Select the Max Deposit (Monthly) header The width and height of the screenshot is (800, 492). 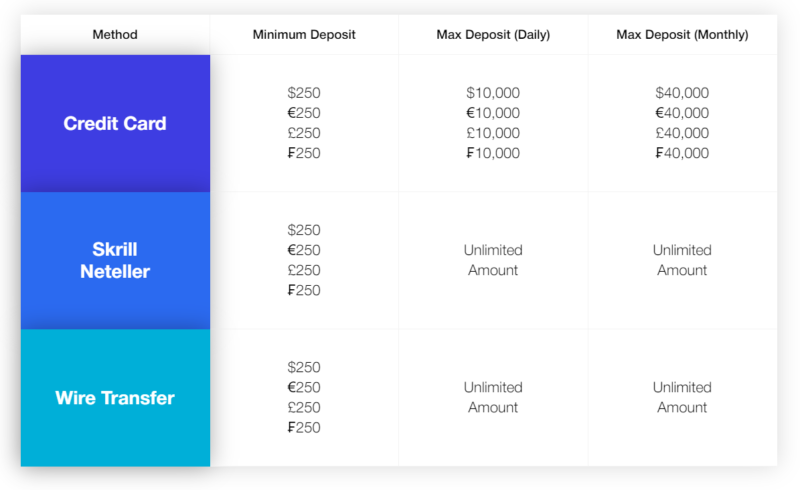click(682, 35)
